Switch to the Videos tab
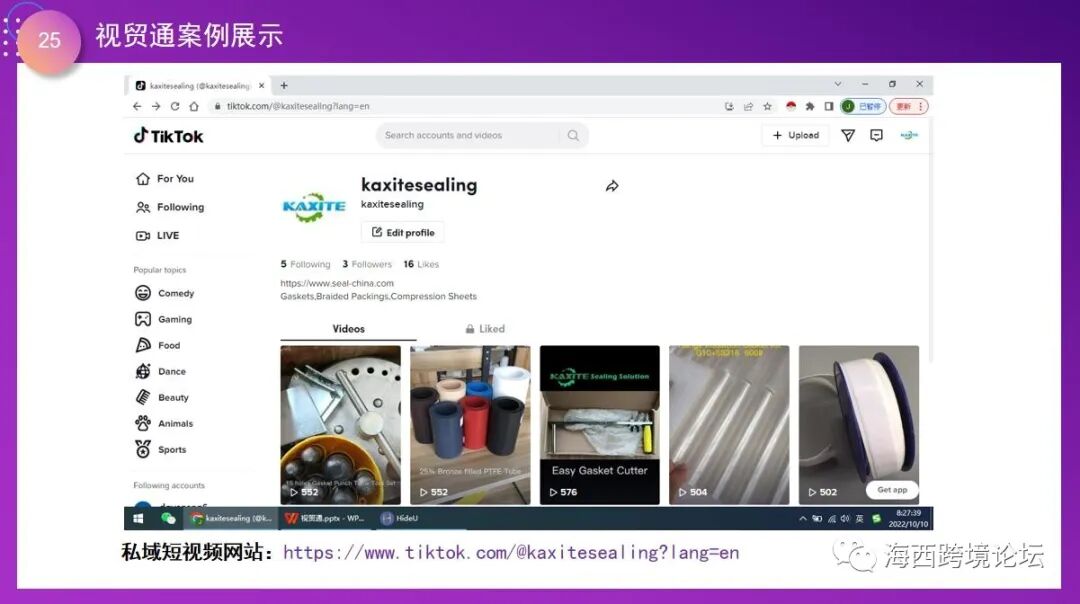The height and width of the screenshot is (604, 1080). coord(349,329)
